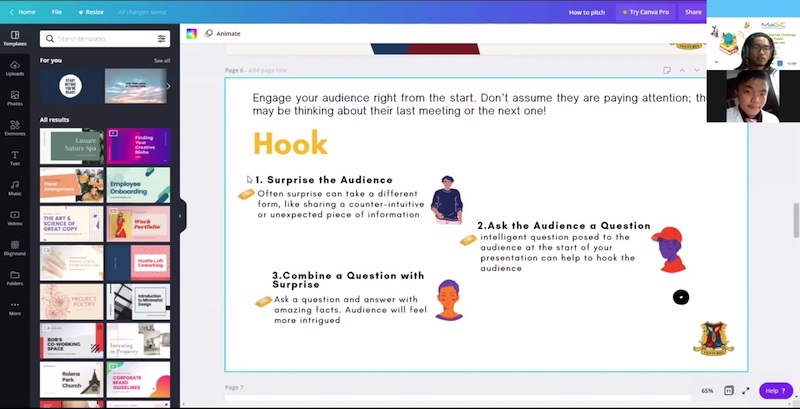Move page up with the chevron arrow

pos(682,70)
